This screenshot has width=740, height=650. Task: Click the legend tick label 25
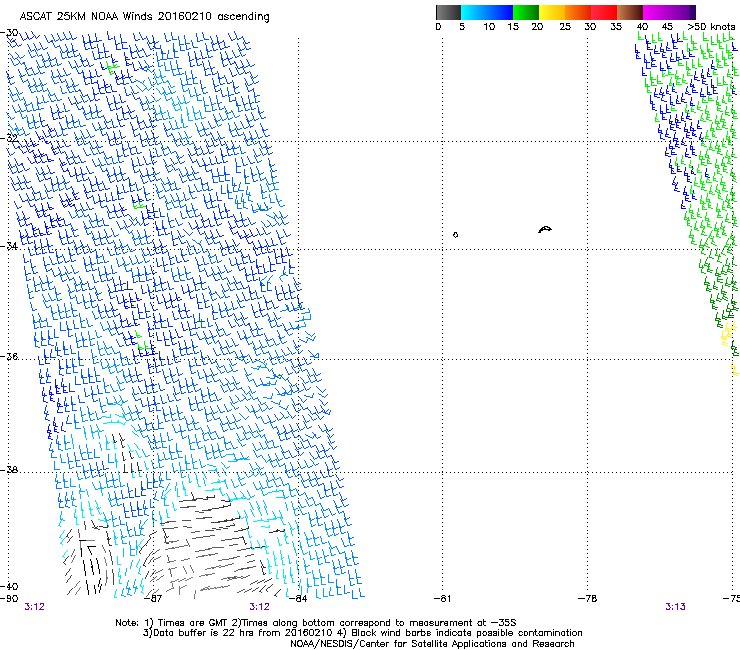[565, 27]
